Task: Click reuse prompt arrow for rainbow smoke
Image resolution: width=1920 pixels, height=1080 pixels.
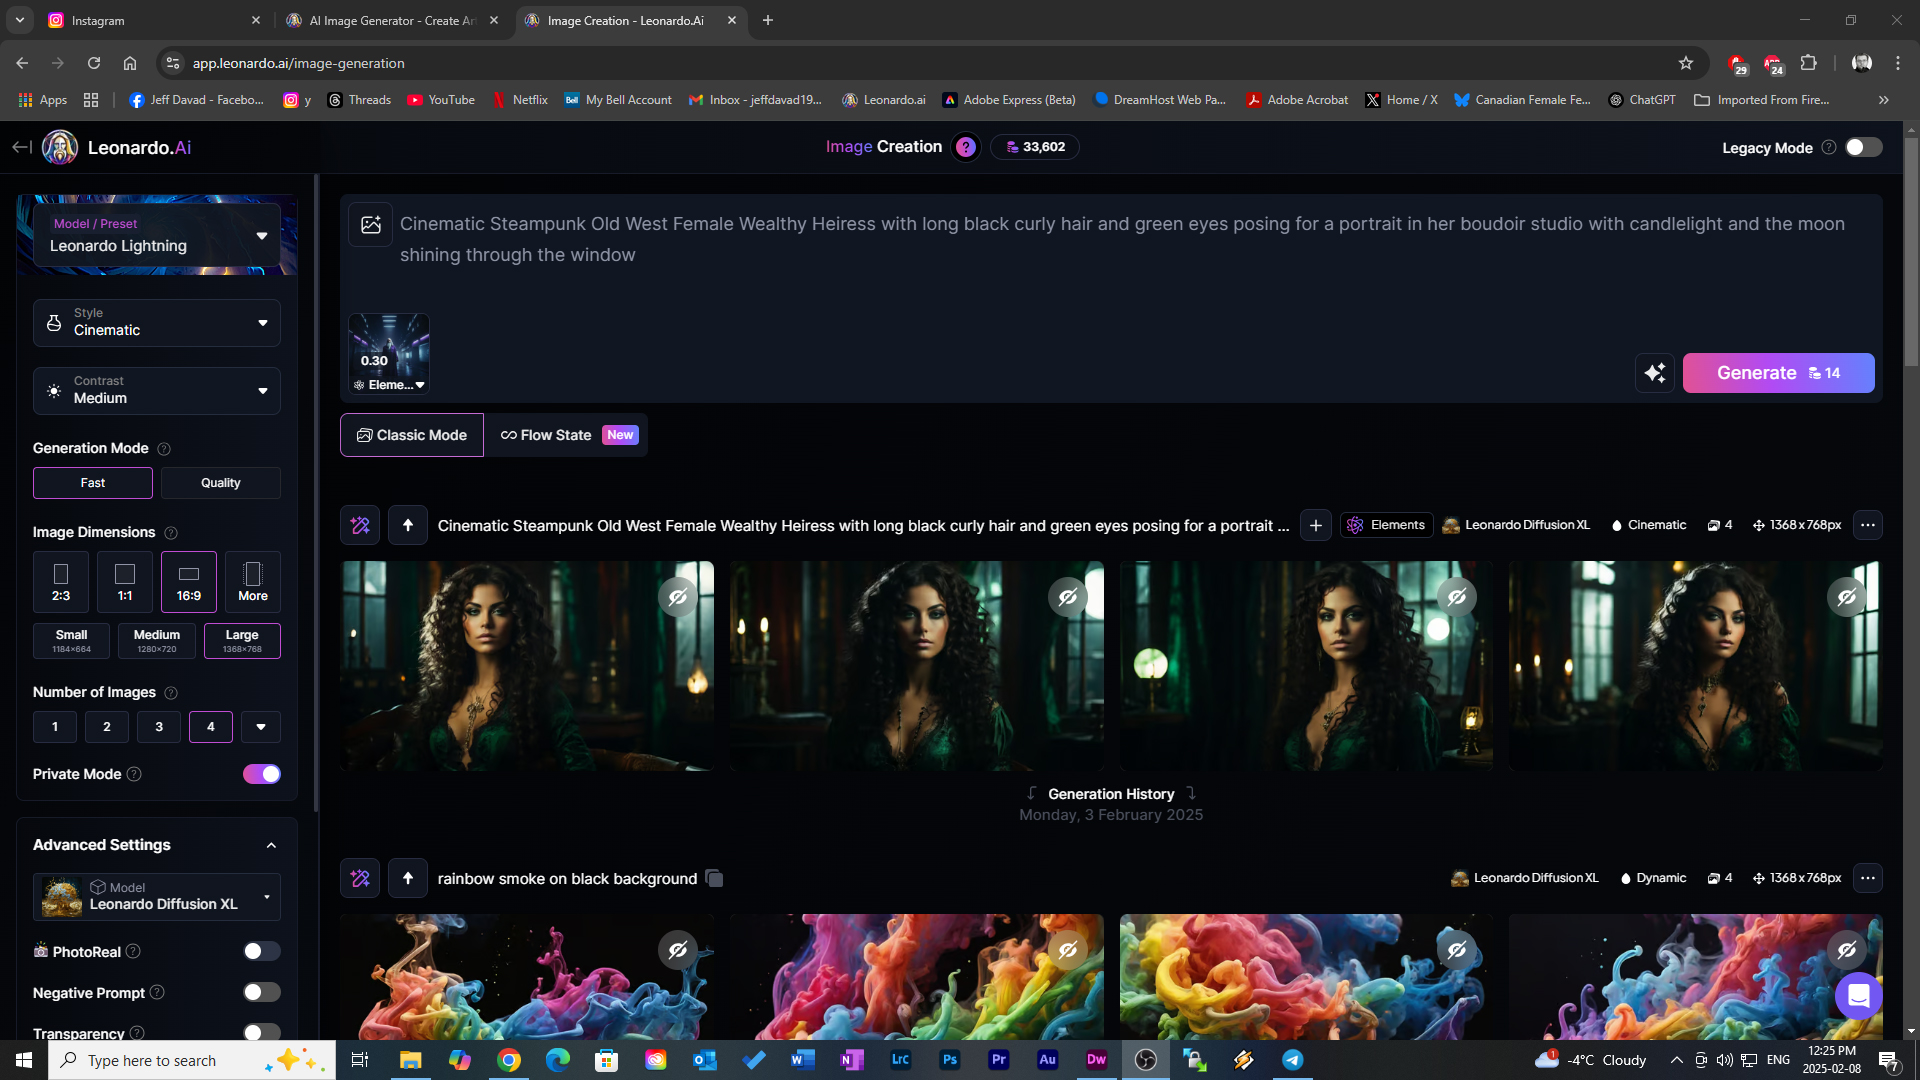Action: [x=408, y=878]
